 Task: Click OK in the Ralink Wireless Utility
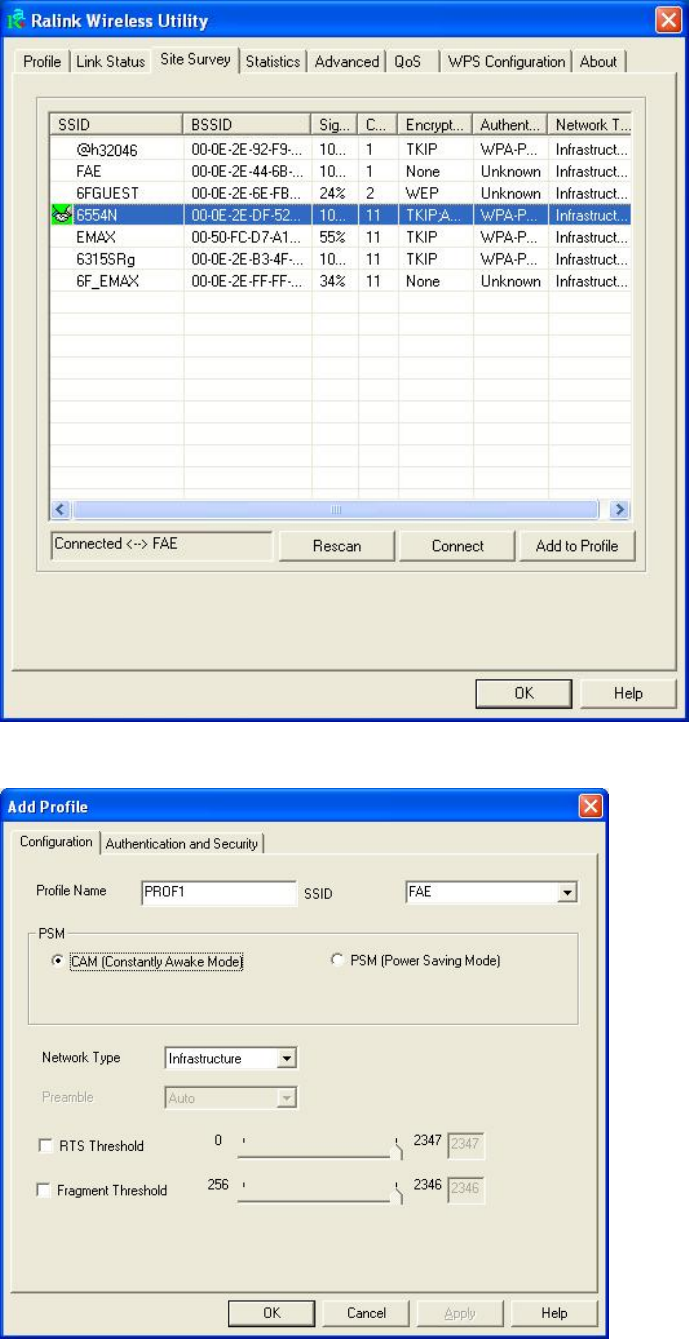524,693
